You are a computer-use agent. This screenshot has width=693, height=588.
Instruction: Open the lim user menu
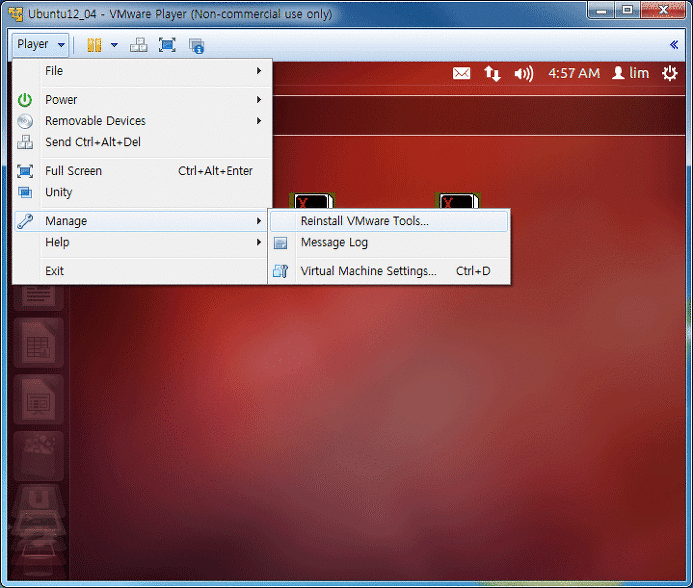click(630, 73)
